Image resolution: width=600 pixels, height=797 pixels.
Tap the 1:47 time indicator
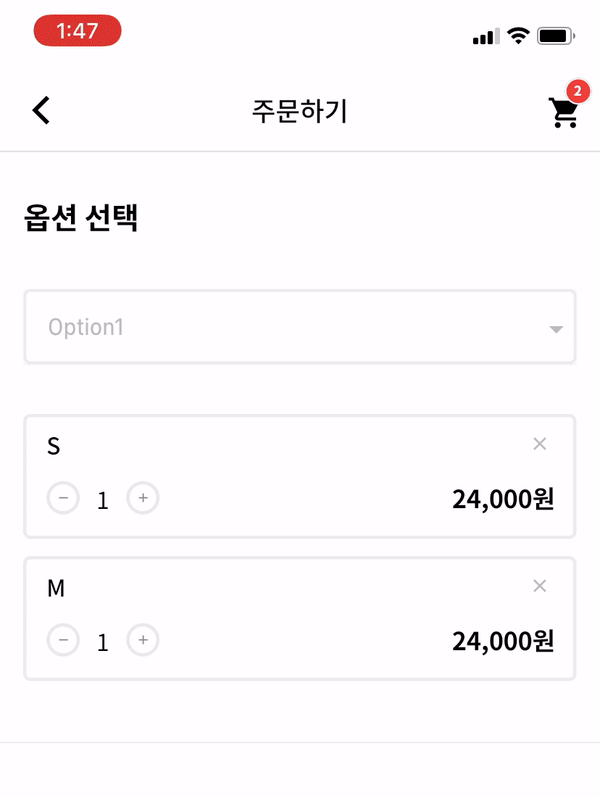click(x=77, y=30)
